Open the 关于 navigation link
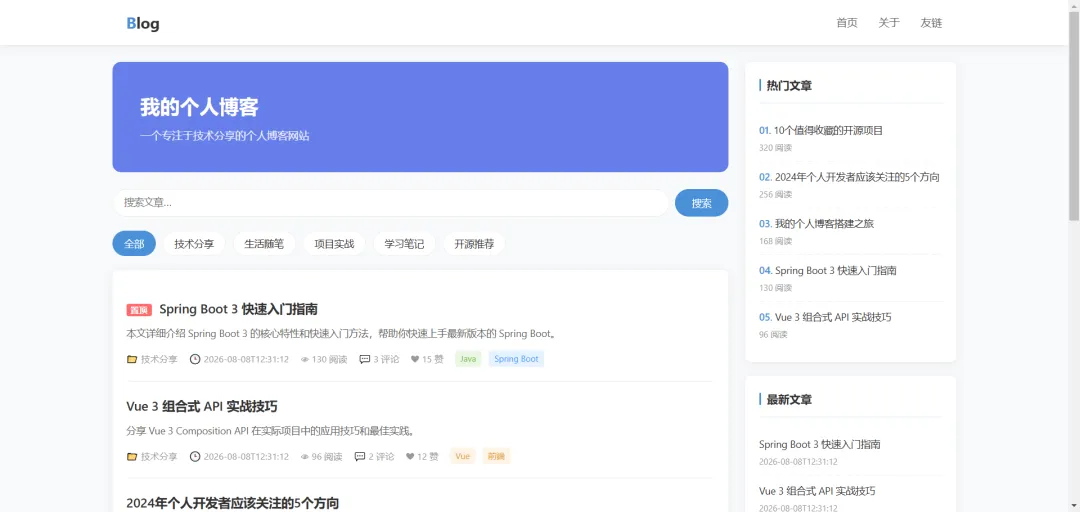1080x512 pixels. (889, 23)
